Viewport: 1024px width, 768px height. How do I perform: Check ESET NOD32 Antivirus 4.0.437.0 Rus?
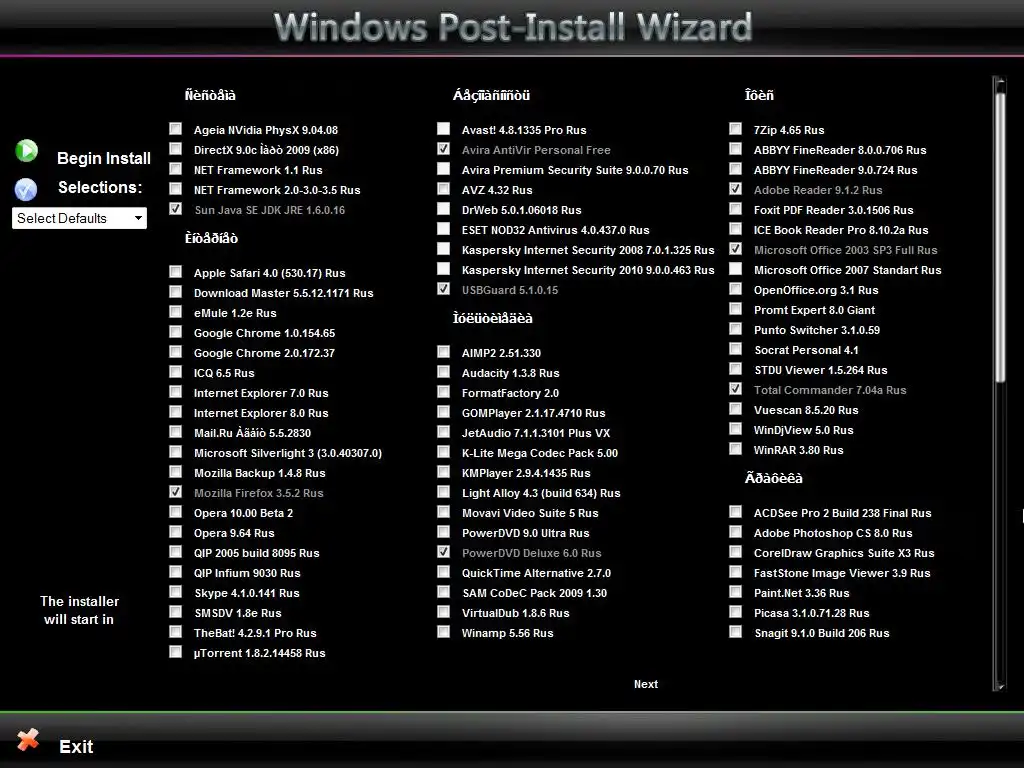(443, 229)
